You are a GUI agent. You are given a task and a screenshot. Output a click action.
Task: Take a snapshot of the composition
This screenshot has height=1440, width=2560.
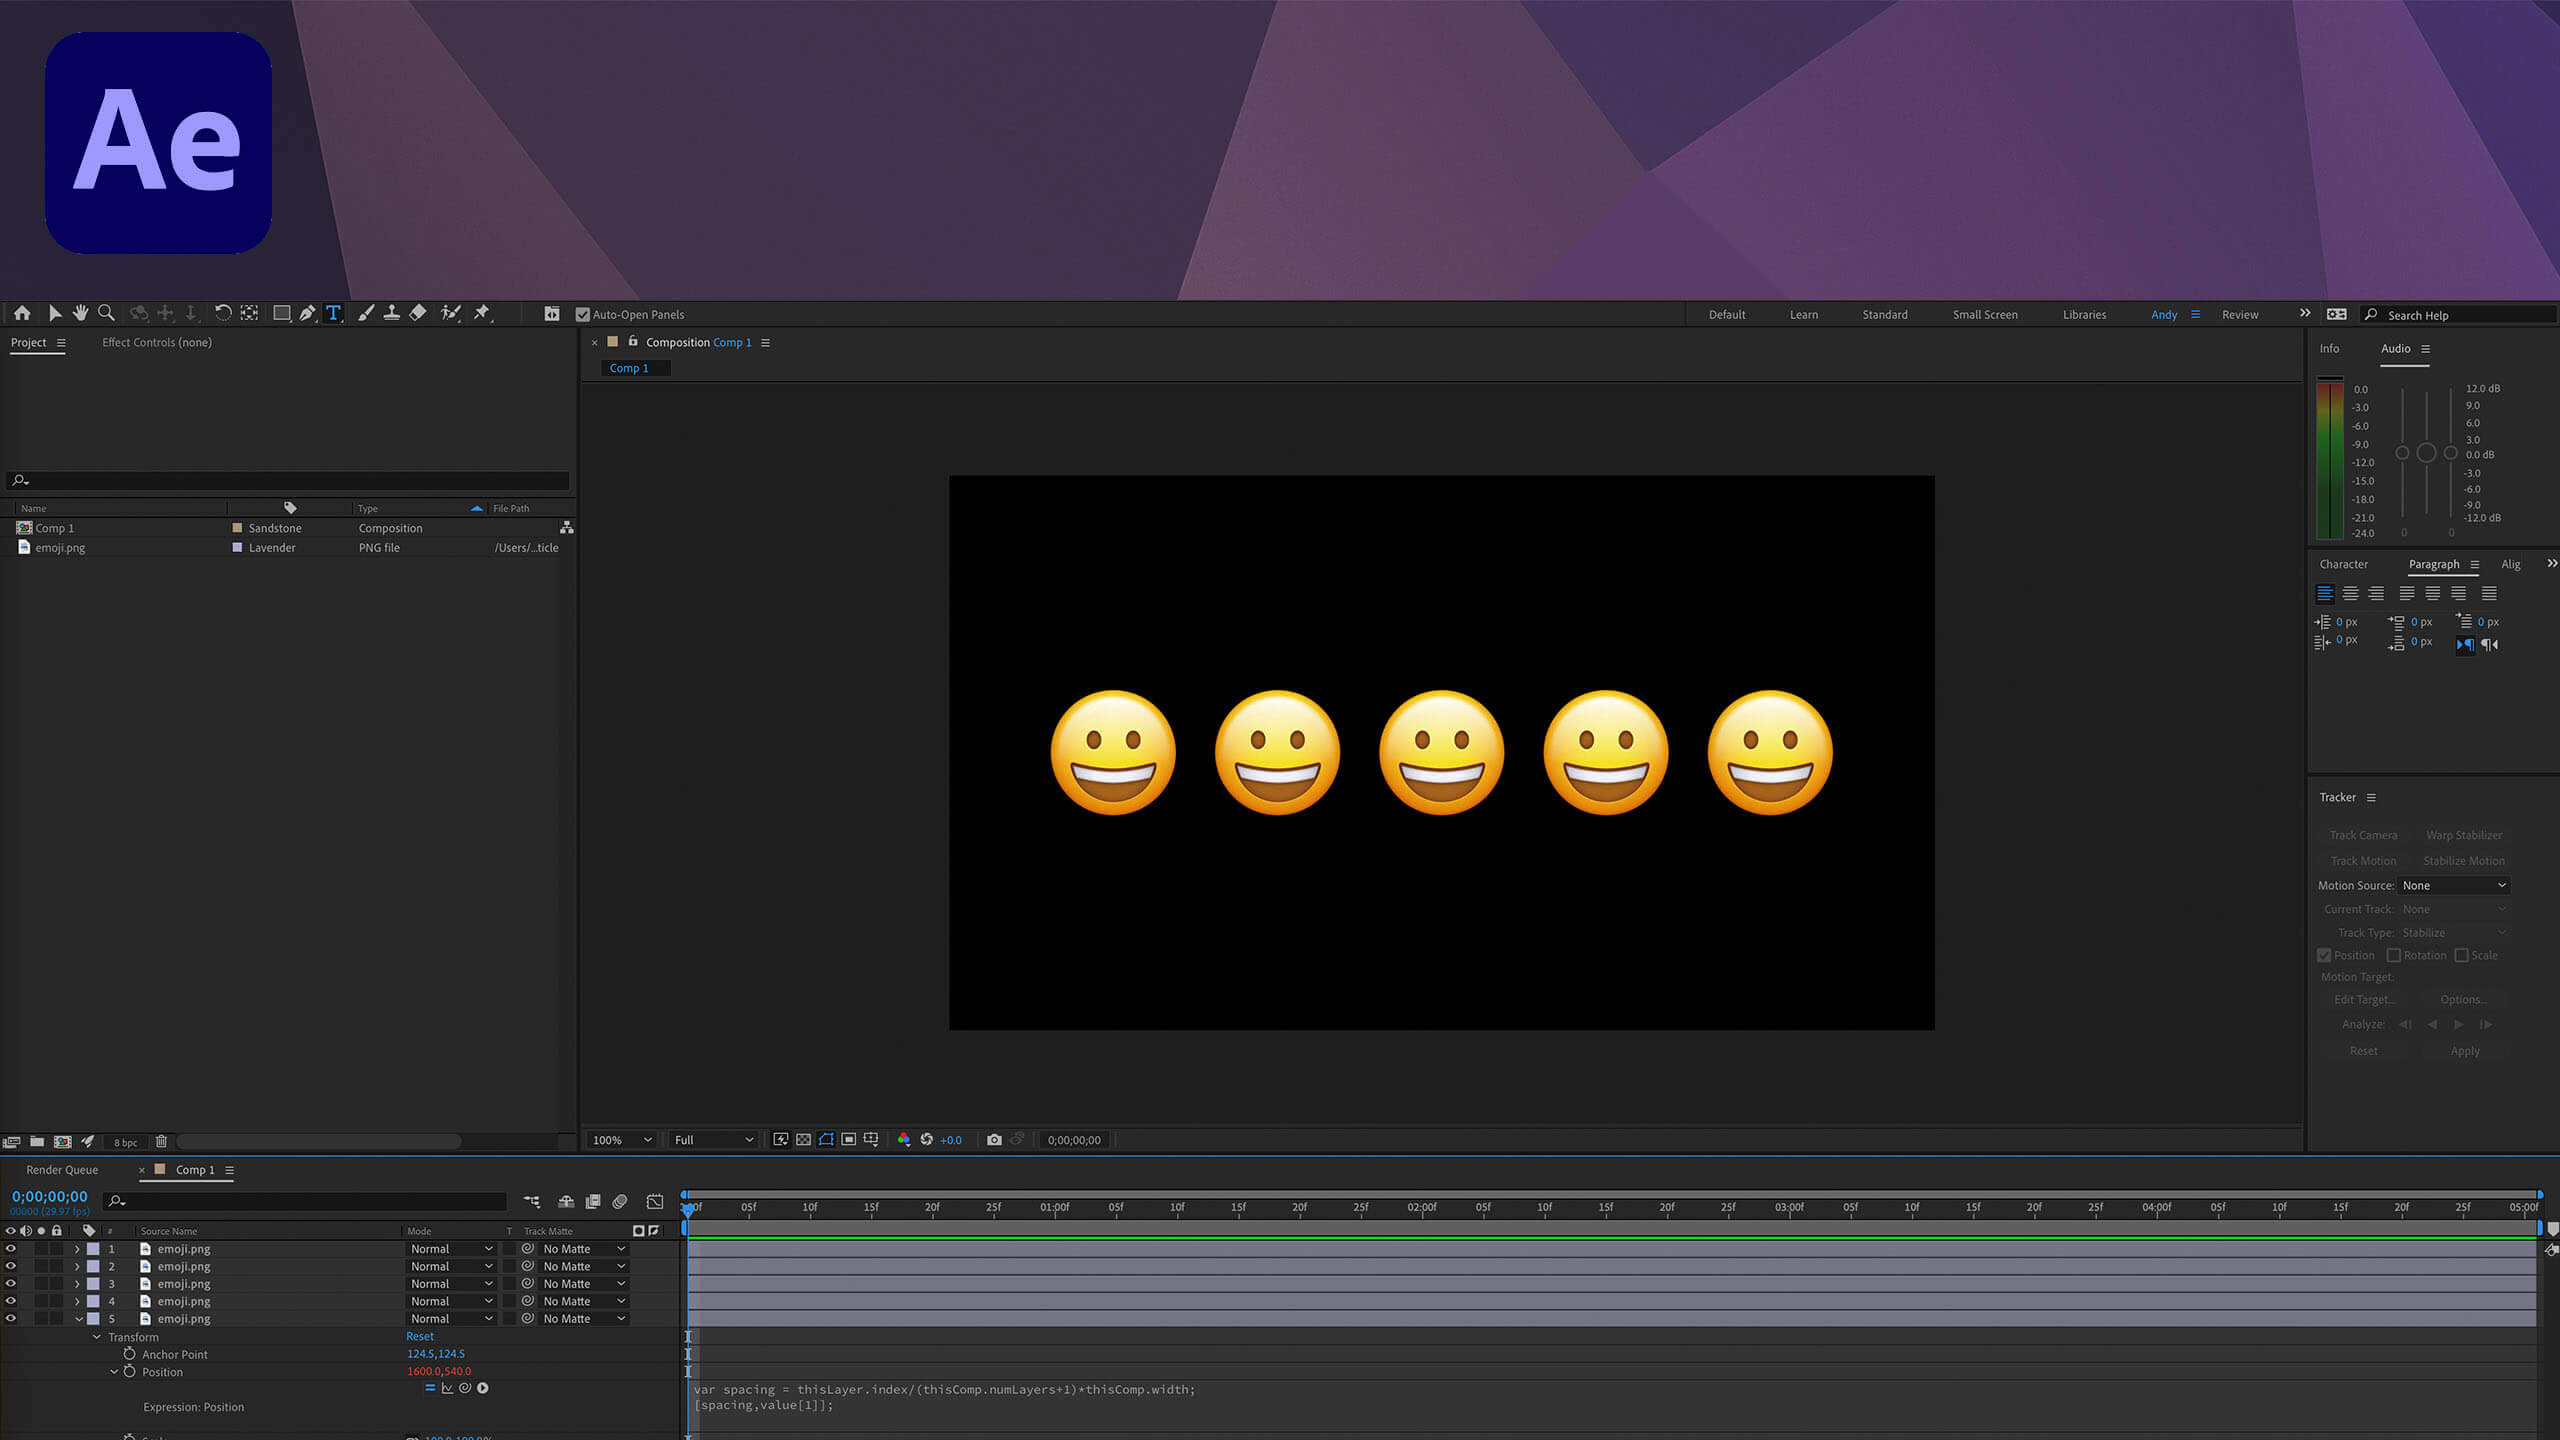click(994, 1139)
